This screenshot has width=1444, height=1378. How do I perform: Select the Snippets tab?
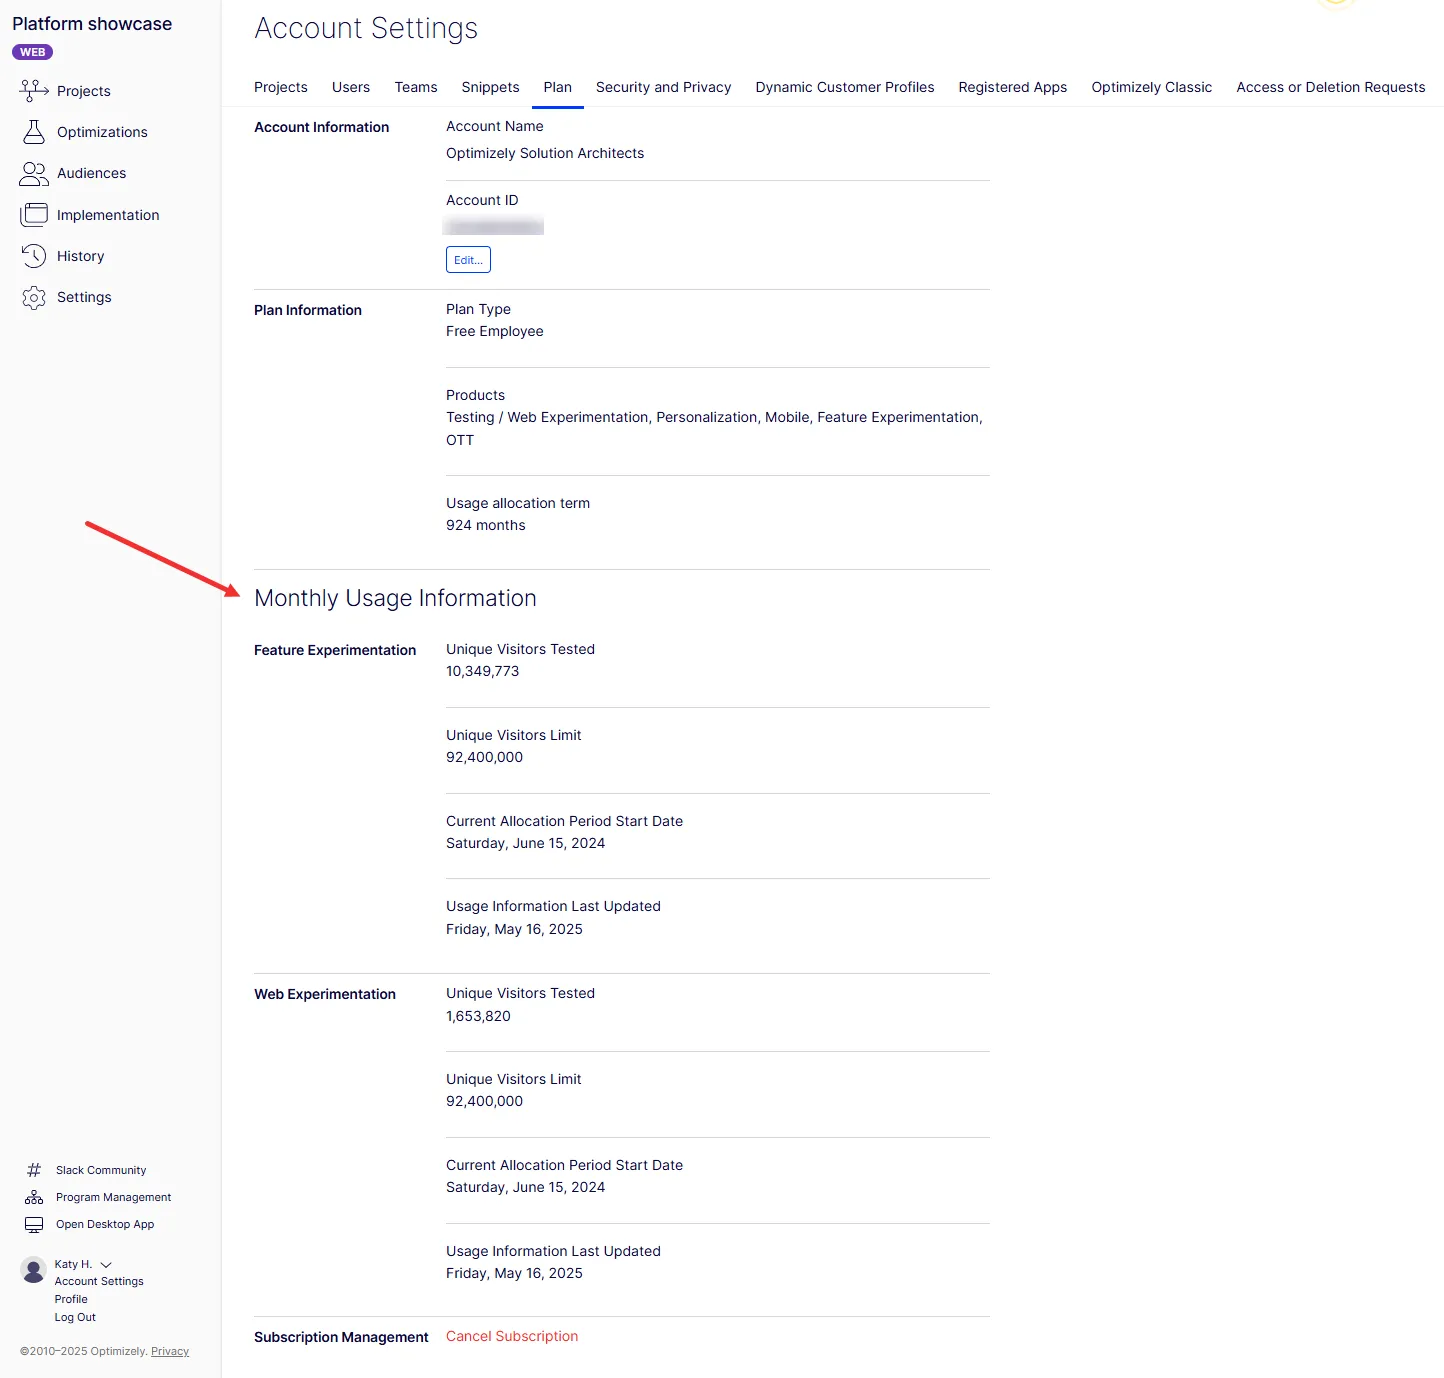(x=491, y=87)
